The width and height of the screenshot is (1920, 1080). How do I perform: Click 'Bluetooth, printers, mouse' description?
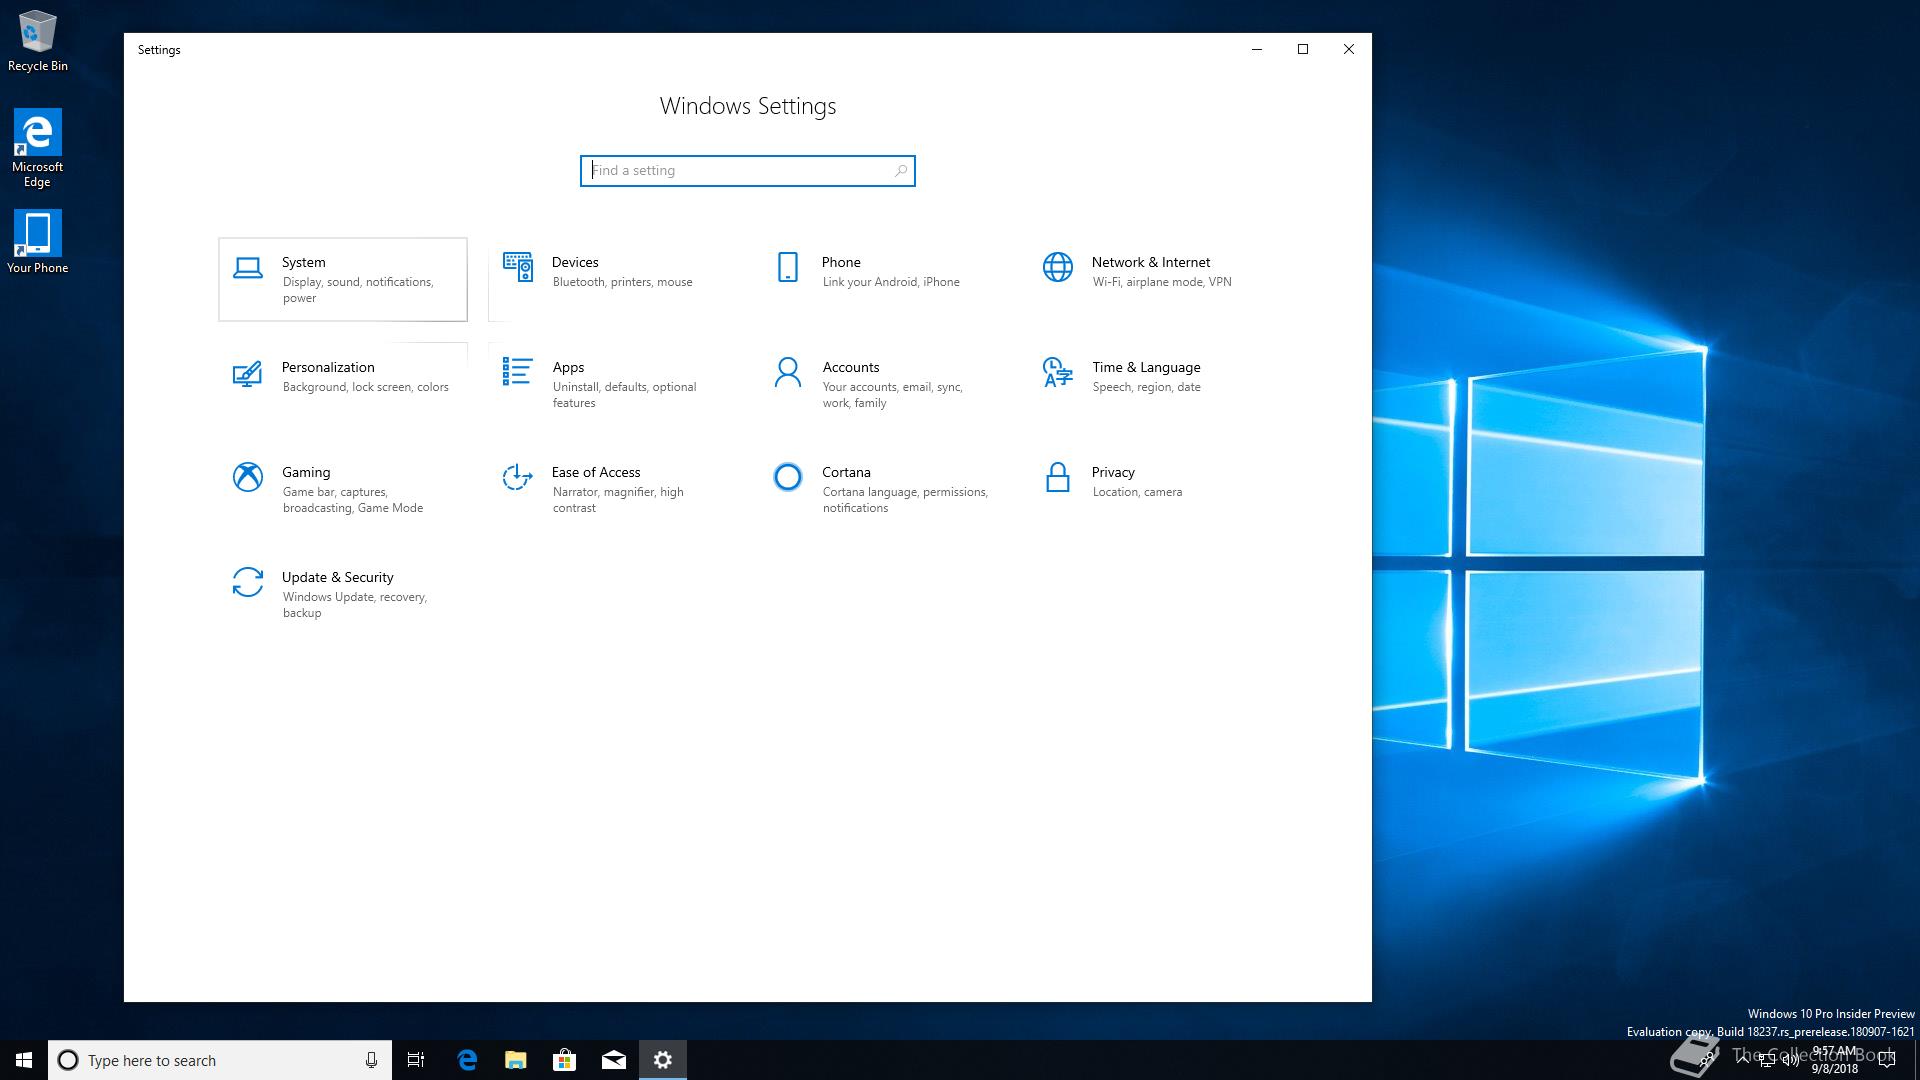[622, 282]
